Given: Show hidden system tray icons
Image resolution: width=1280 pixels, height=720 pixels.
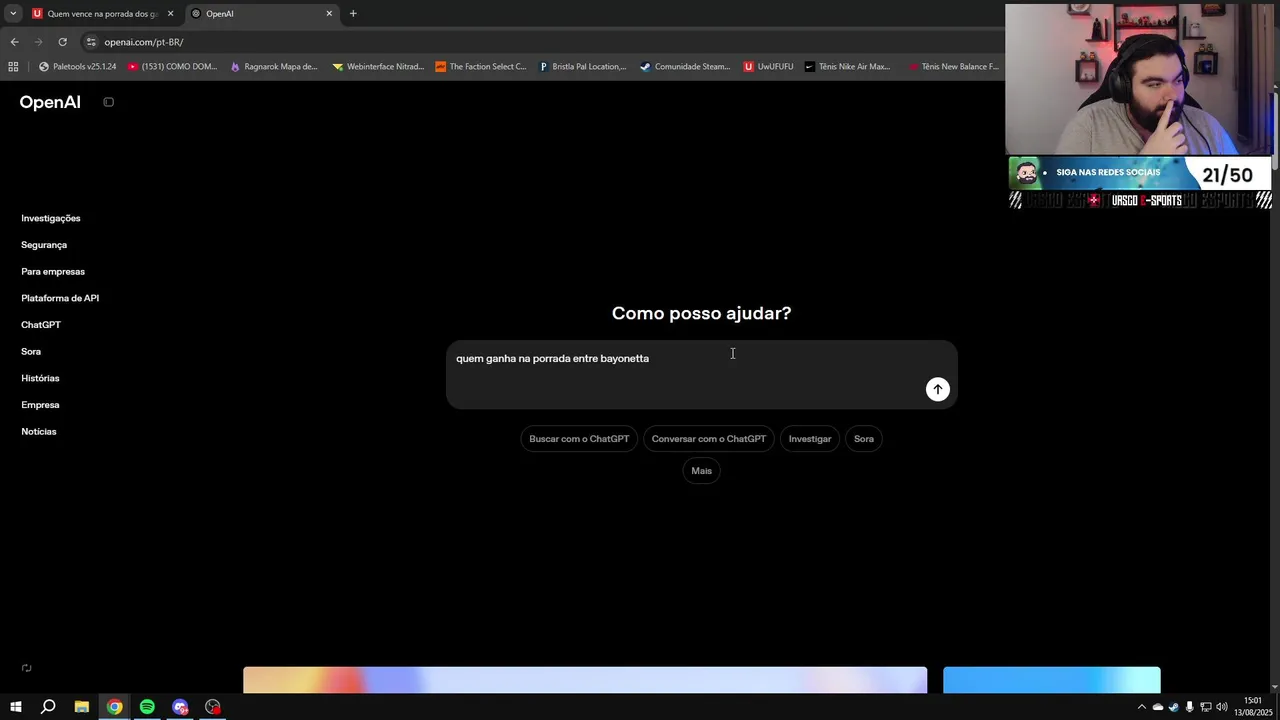Looking at the screenshot, I should [x=1142, y=707].
